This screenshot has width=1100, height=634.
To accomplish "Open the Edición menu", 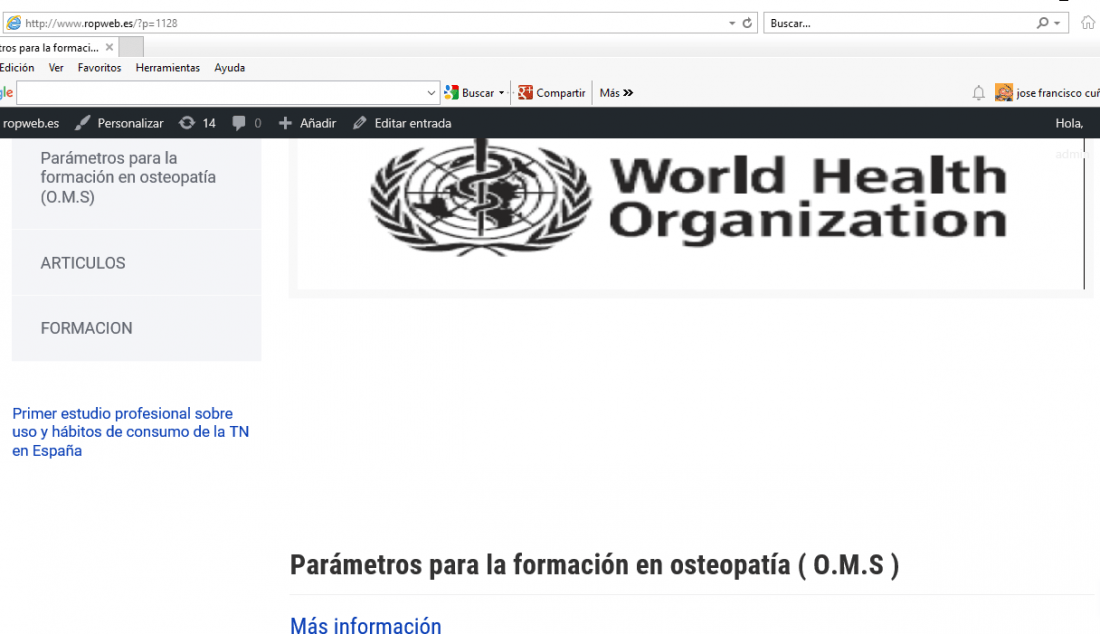I will click(17, 68).
